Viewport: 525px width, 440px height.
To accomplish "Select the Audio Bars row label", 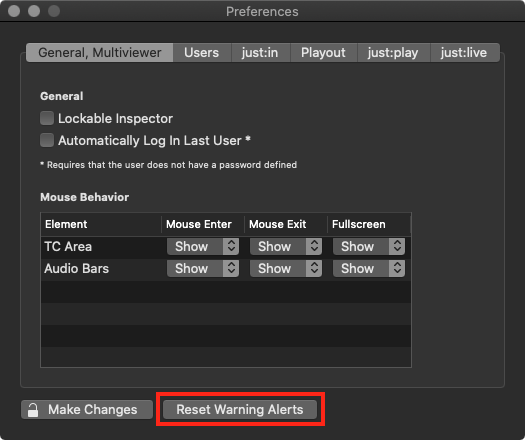I will coord(77,269).
